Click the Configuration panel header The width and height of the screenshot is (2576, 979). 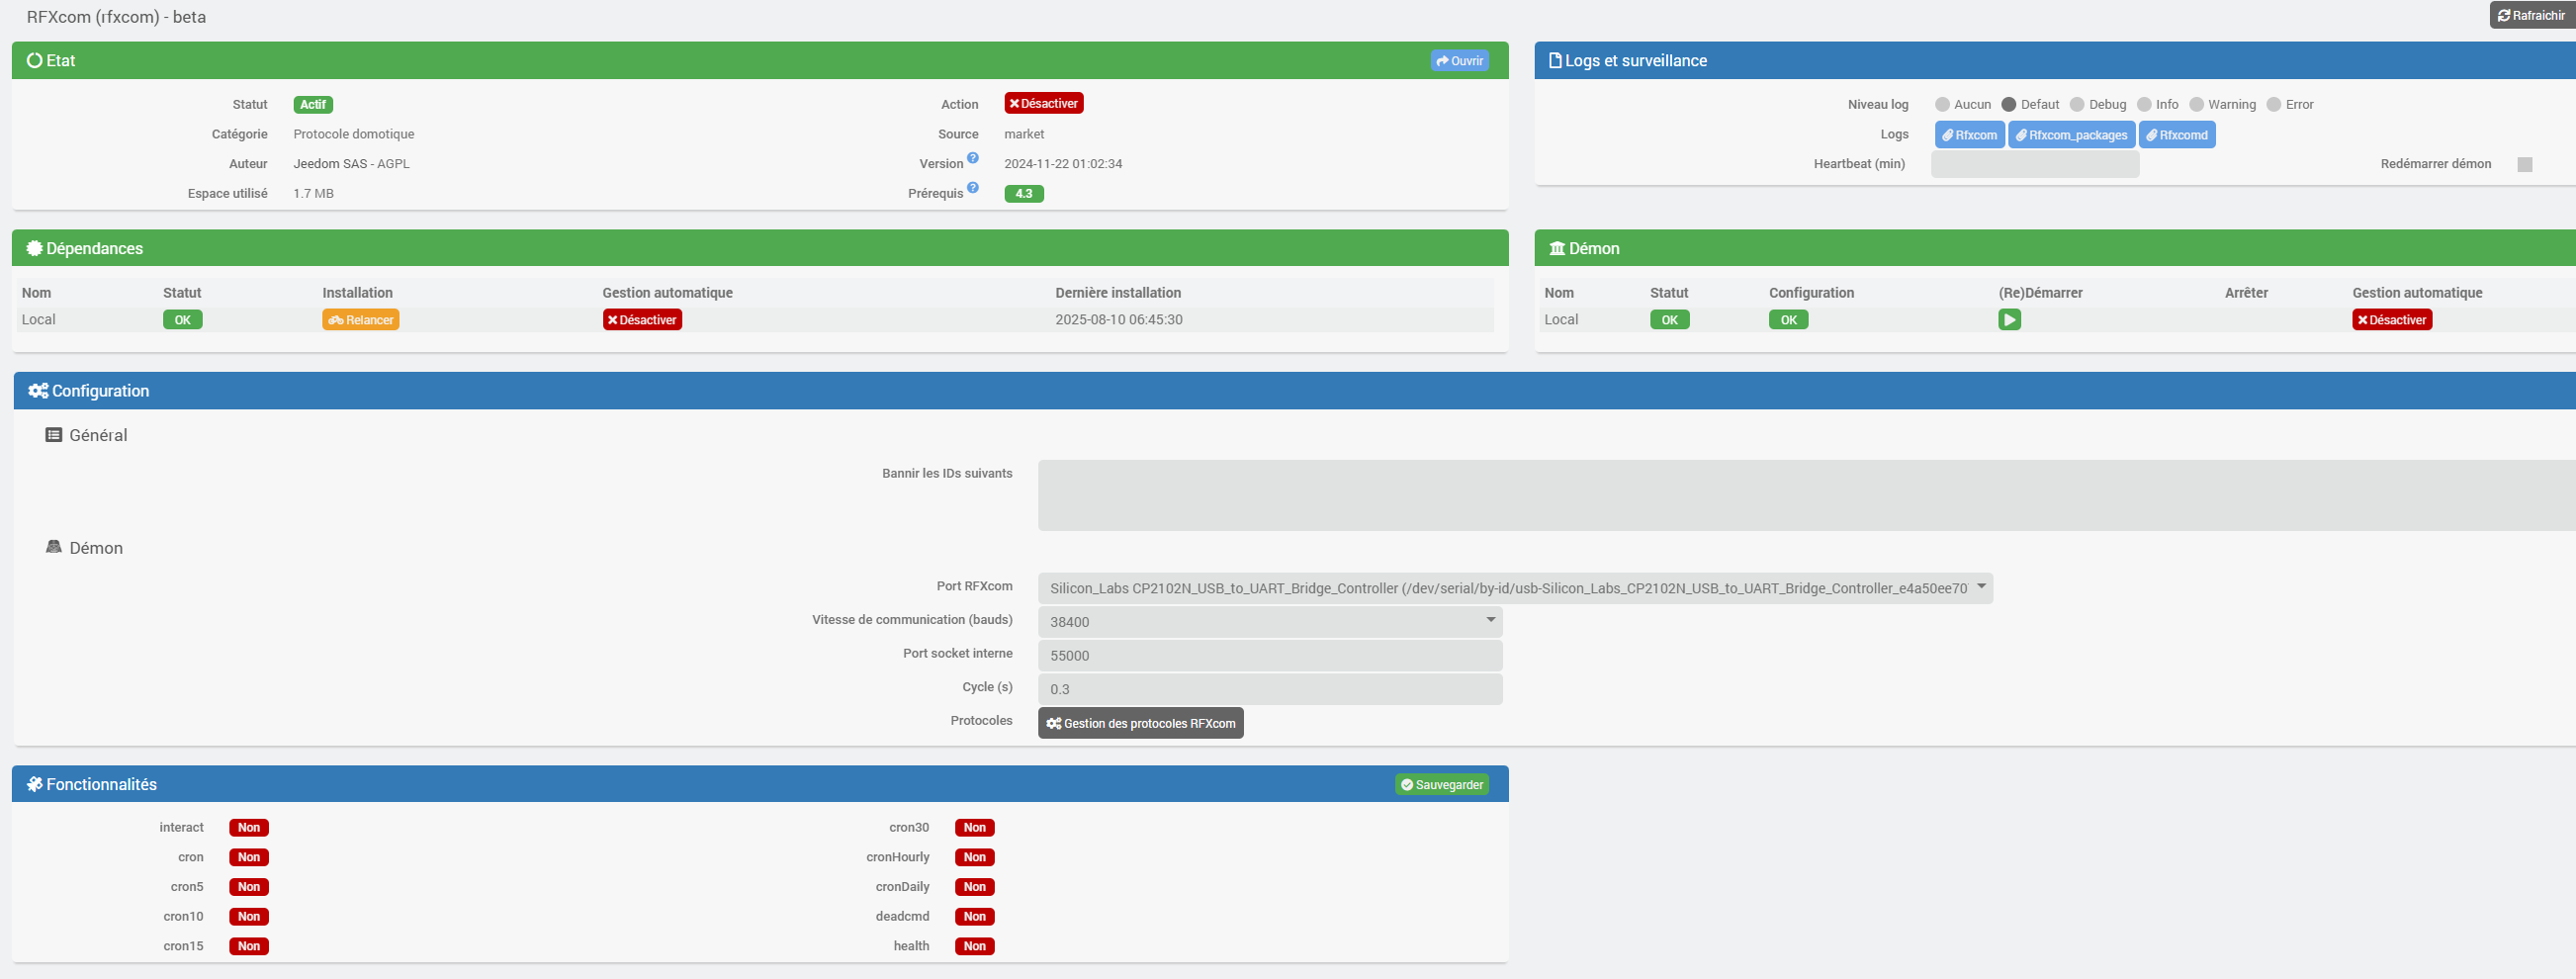1295,391
